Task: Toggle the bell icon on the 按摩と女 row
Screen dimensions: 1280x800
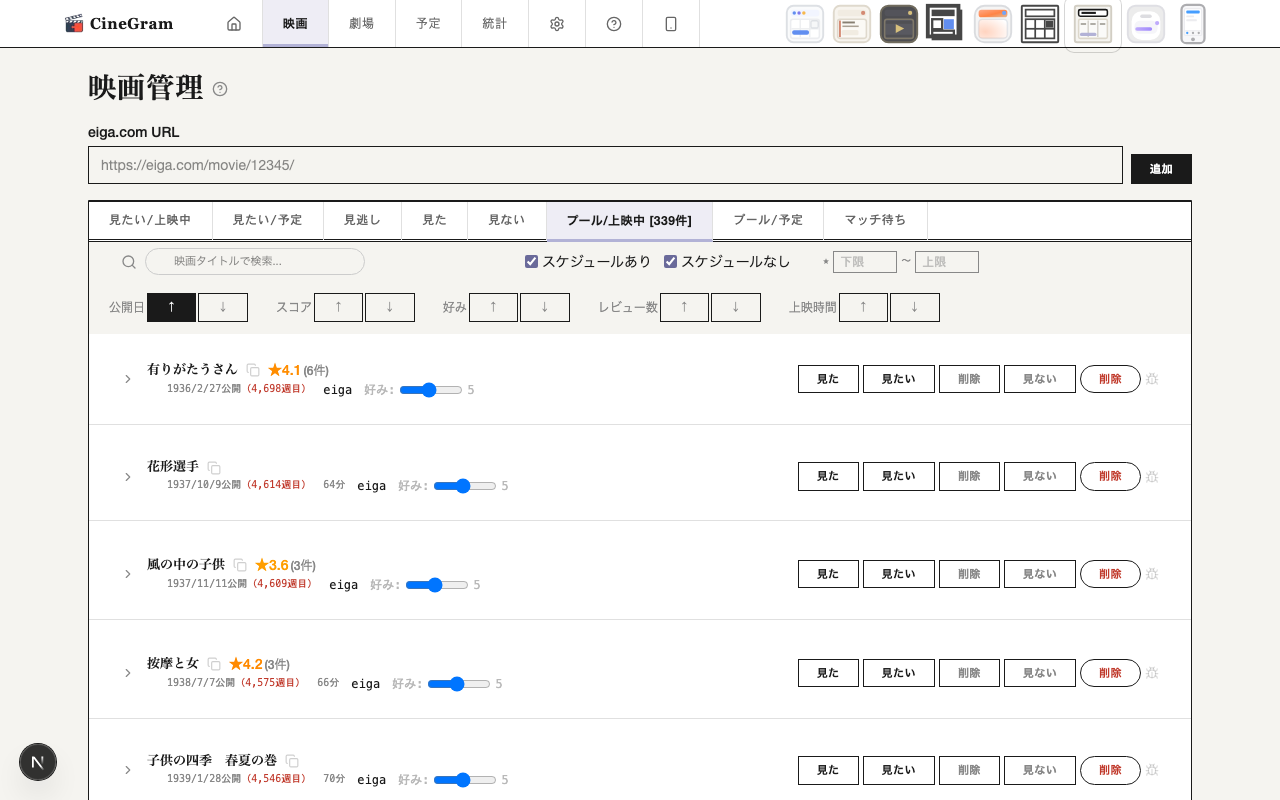Action: click(x=1152, y=673)
